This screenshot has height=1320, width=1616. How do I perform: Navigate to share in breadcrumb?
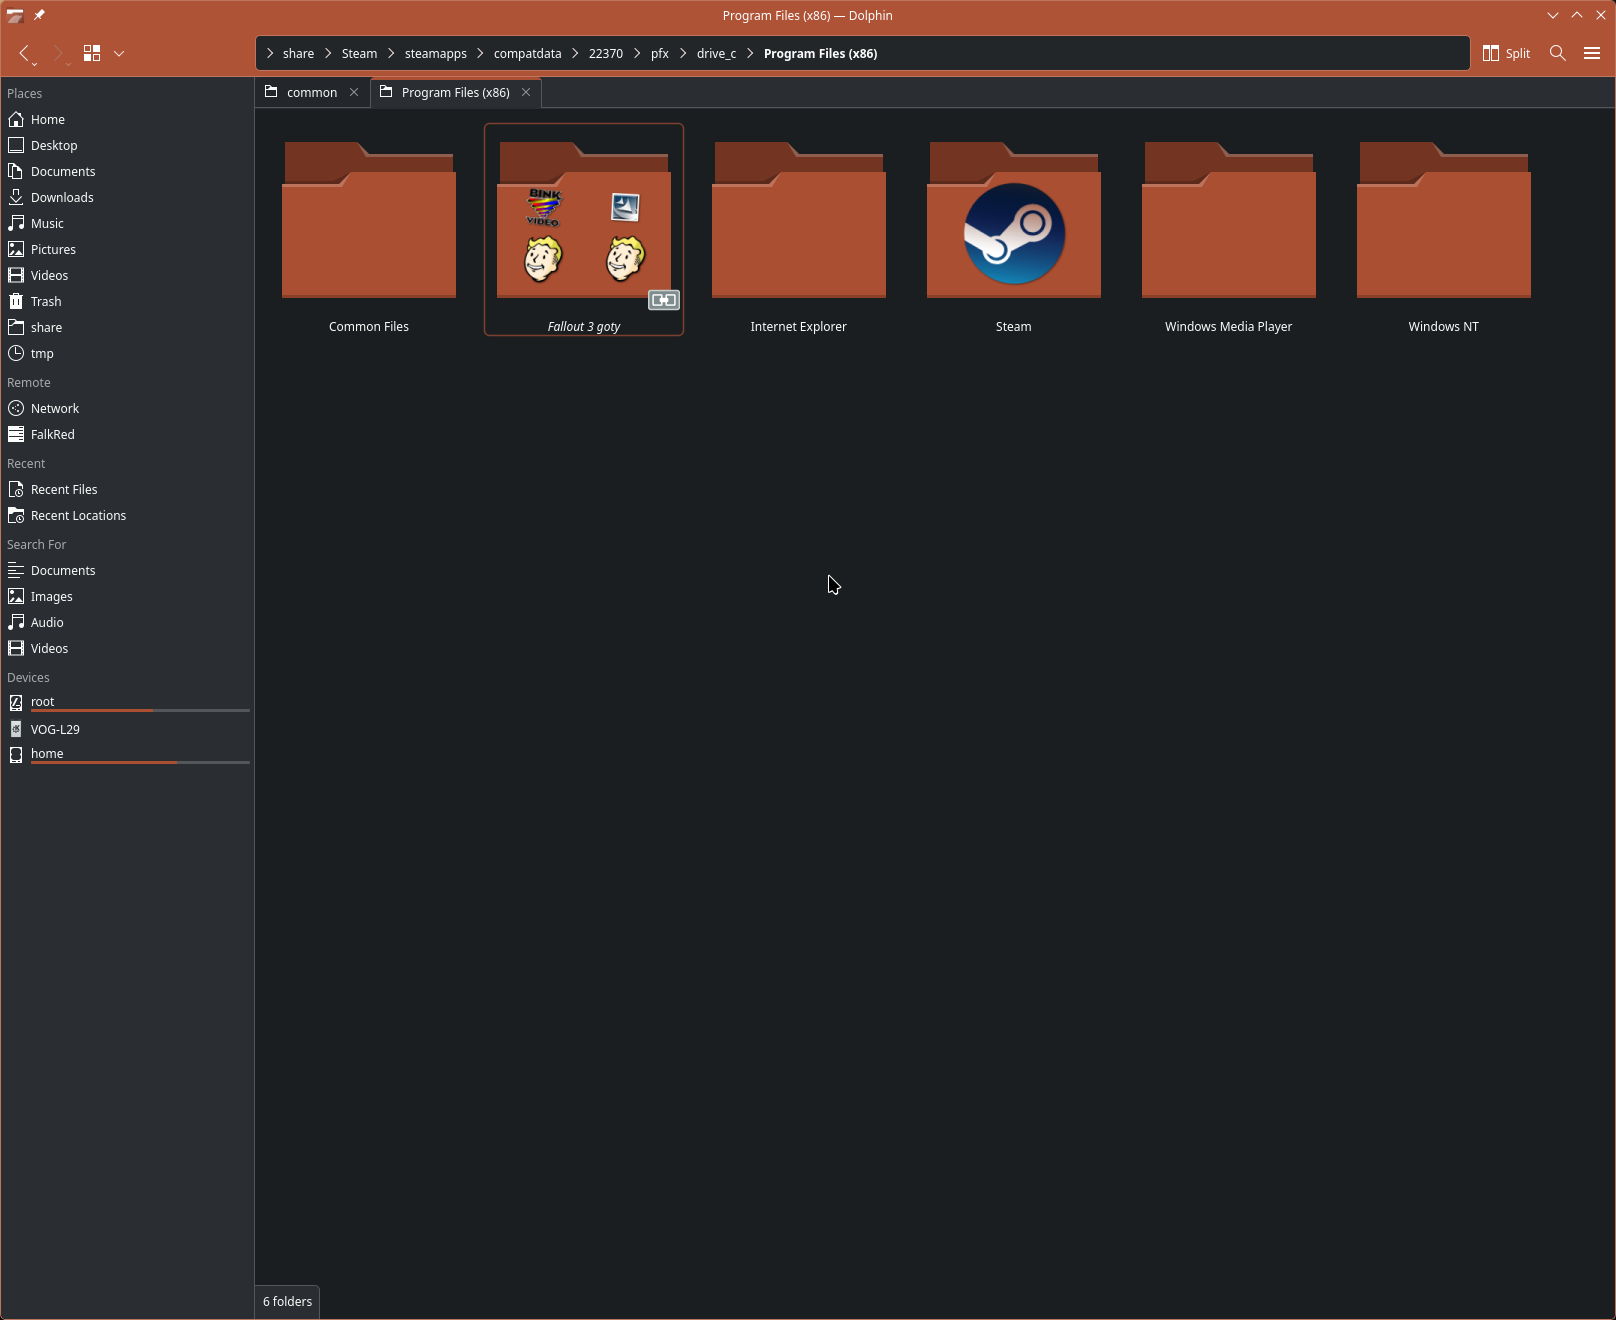tap(298, 54)
